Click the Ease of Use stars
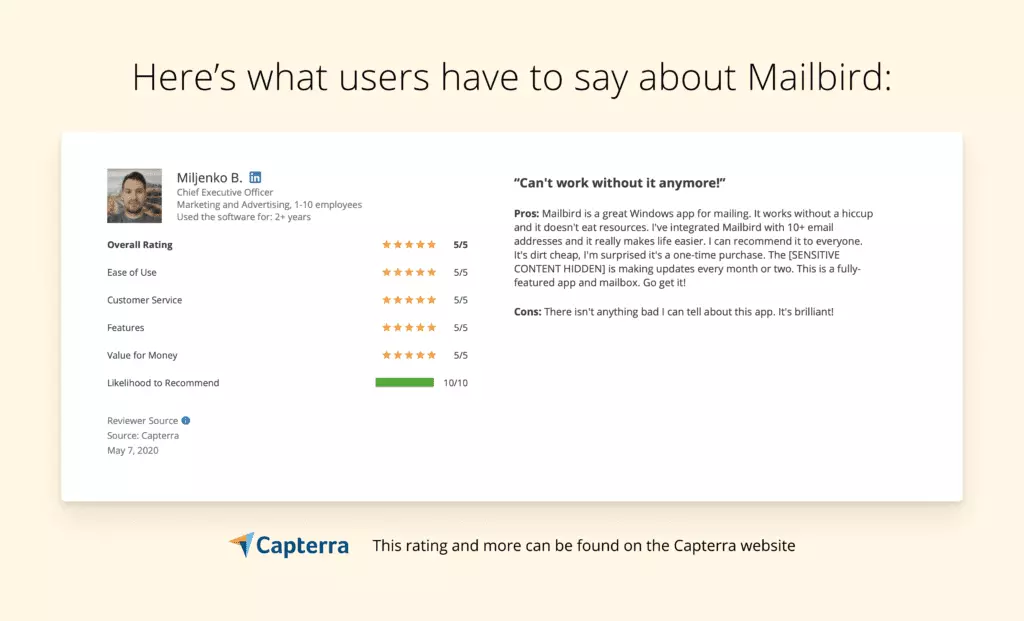 [409, 272]
